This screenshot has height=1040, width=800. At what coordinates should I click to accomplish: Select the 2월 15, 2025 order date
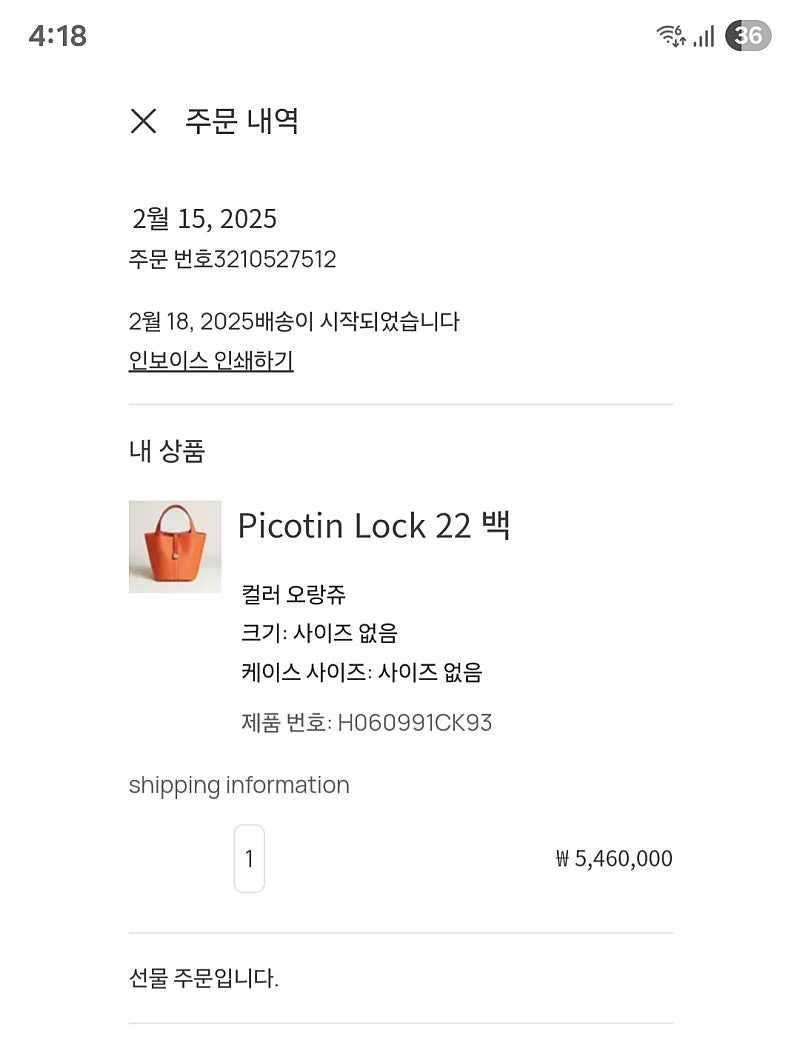click(x=204, y=219)
